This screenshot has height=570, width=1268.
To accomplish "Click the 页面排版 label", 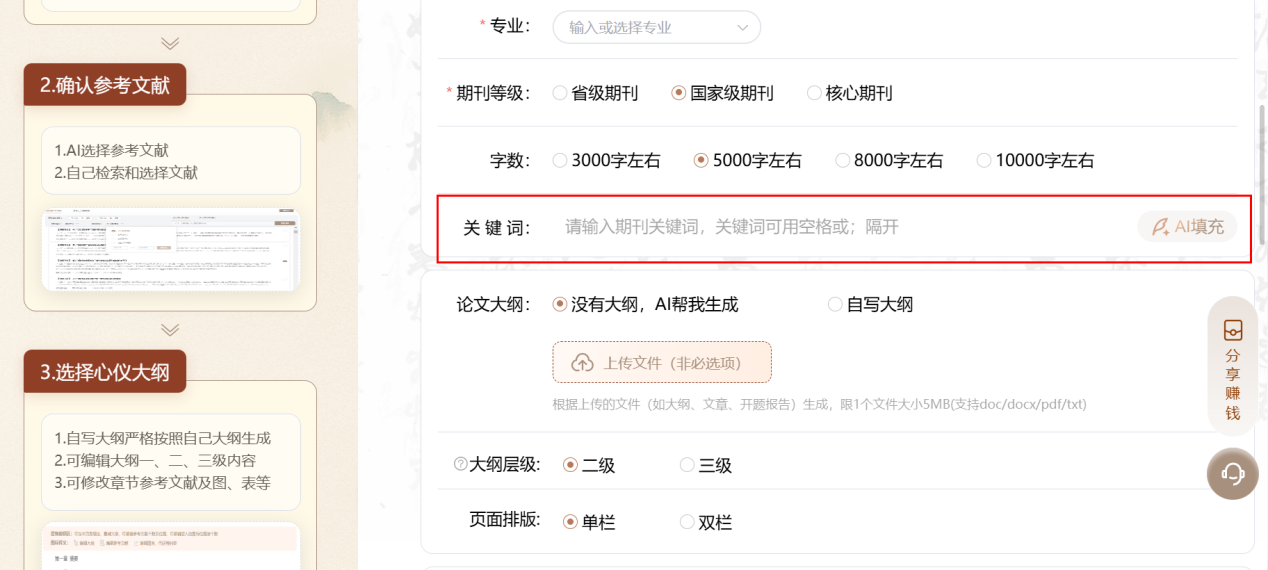I will (x=505, y=520).
